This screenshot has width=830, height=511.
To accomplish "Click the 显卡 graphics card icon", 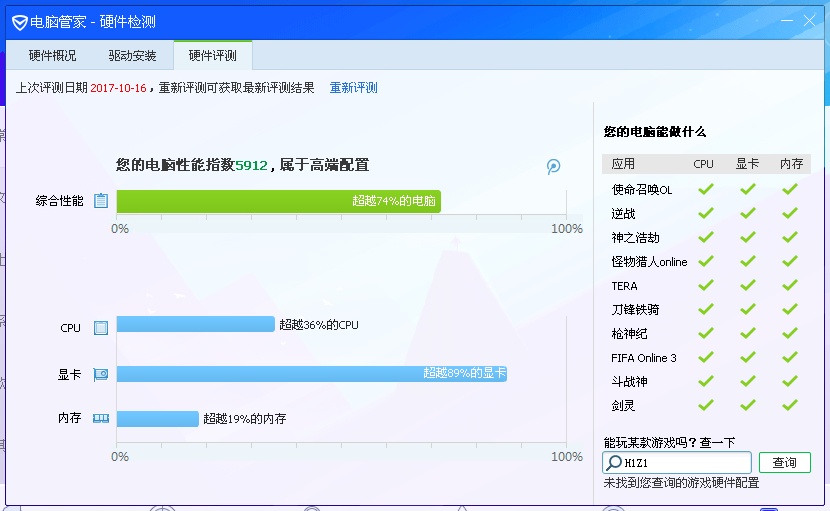I will [101, 374].
